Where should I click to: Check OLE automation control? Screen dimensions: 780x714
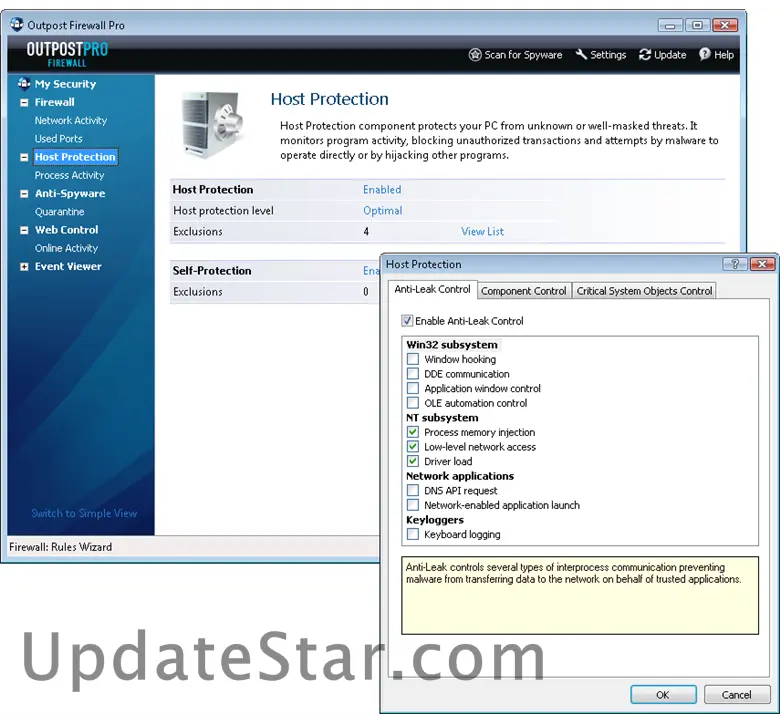(413, 403)
